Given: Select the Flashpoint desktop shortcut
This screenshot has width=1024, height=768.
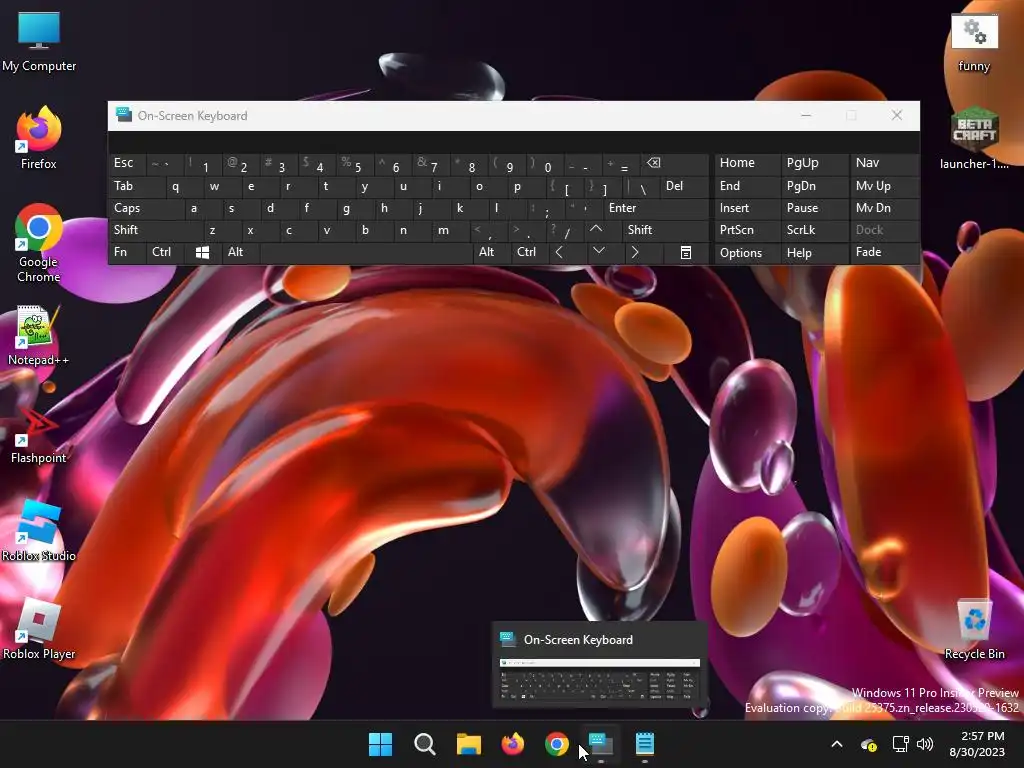Looking at the screenshot, I should 39,434.
